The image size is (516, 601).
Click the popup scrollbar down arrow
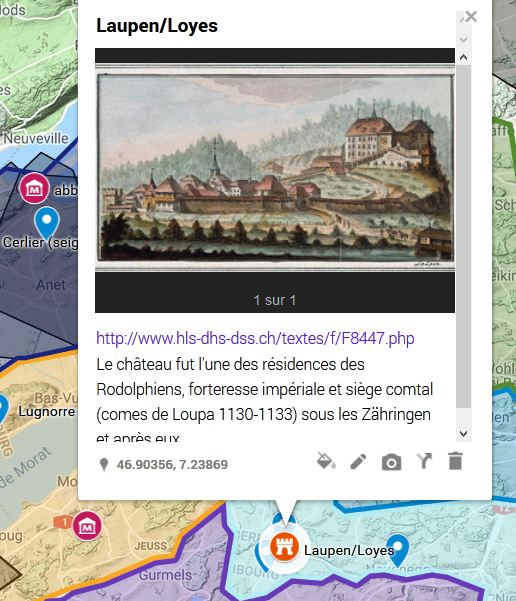463,434
